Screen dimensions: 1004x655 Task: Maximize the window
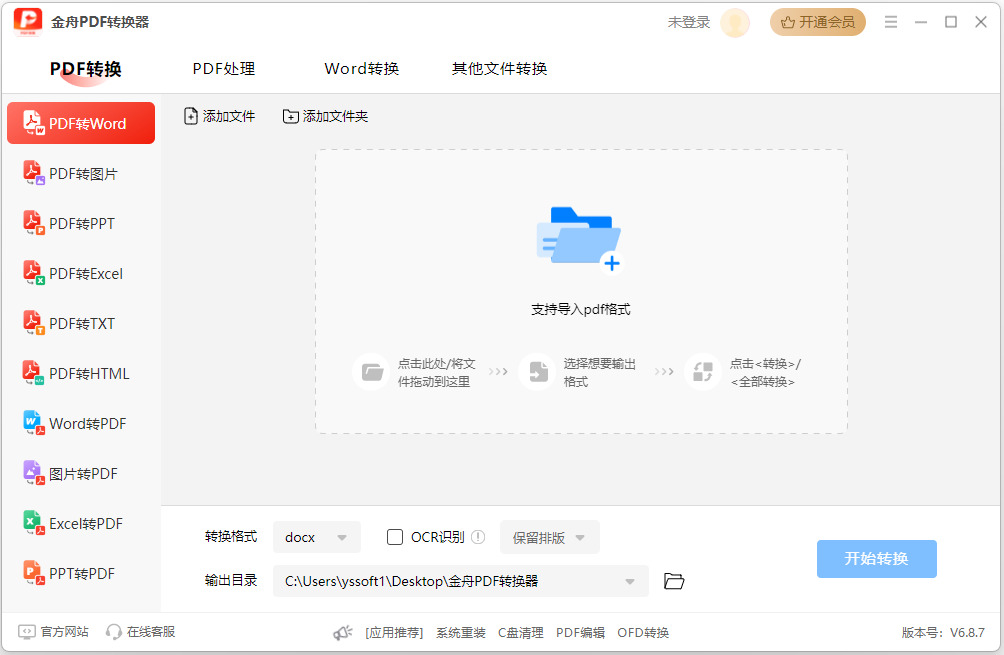[x=951, y=22]
